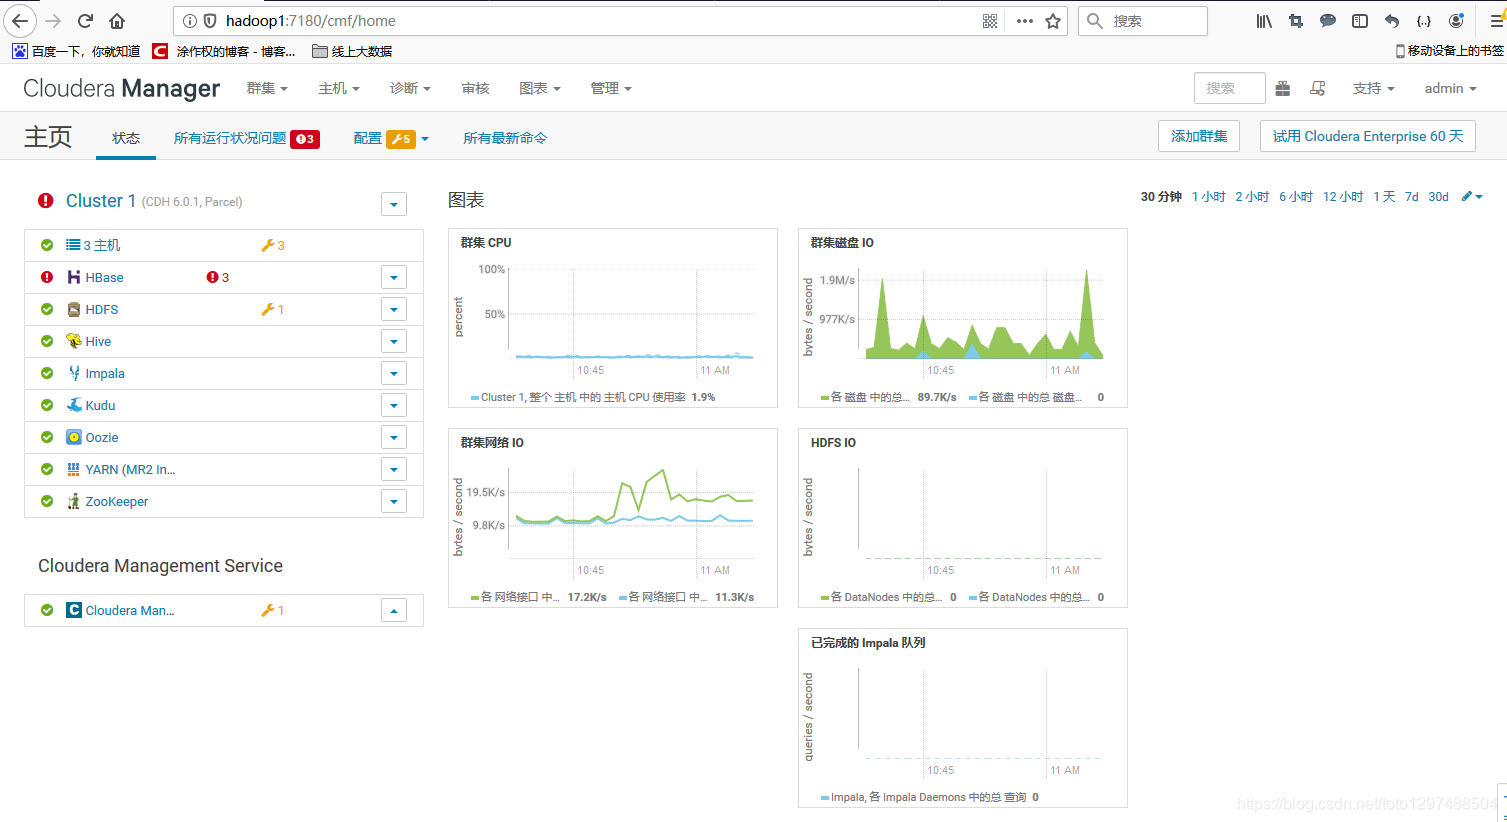
Task: Open the Cloudera Management Service actions dropdown
Action: click(x=394, y=610)
